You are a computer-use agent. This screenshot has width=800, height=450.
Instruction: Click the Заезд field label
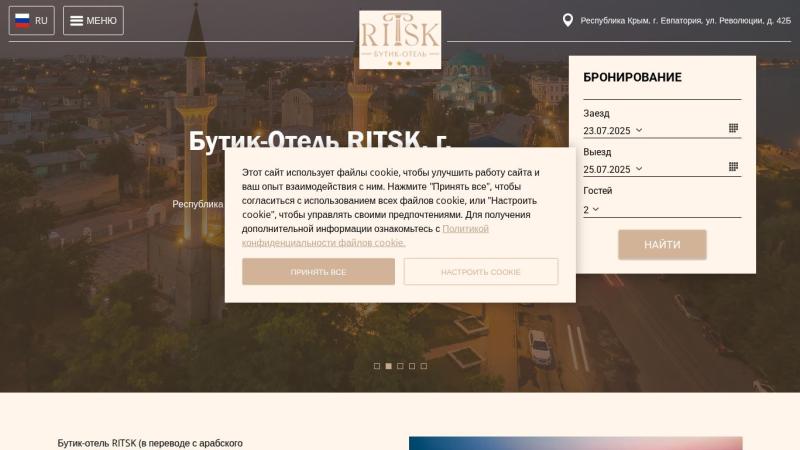pyautogui.click(x=596, y=113)
